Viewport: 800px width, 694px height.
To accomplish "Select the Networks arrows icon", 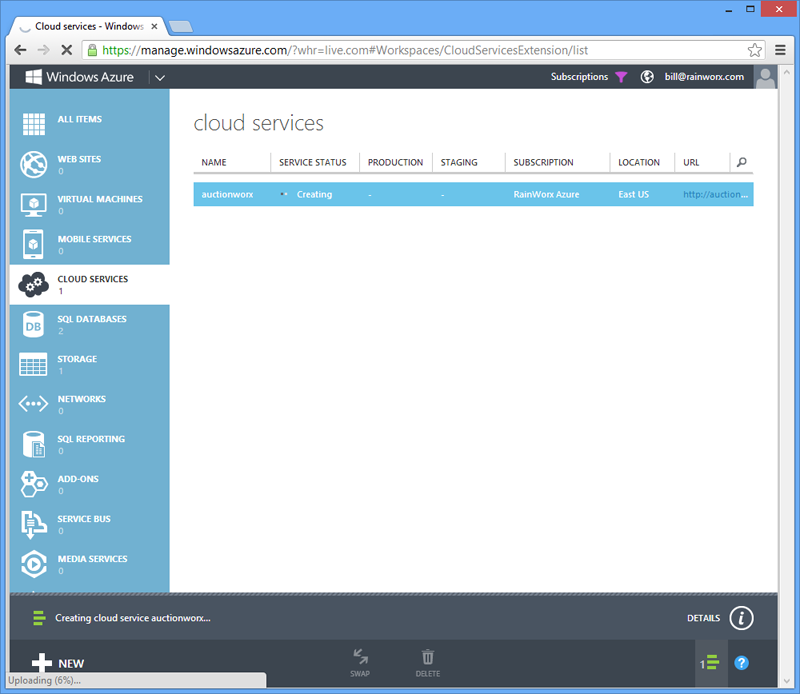I will 33,404.
